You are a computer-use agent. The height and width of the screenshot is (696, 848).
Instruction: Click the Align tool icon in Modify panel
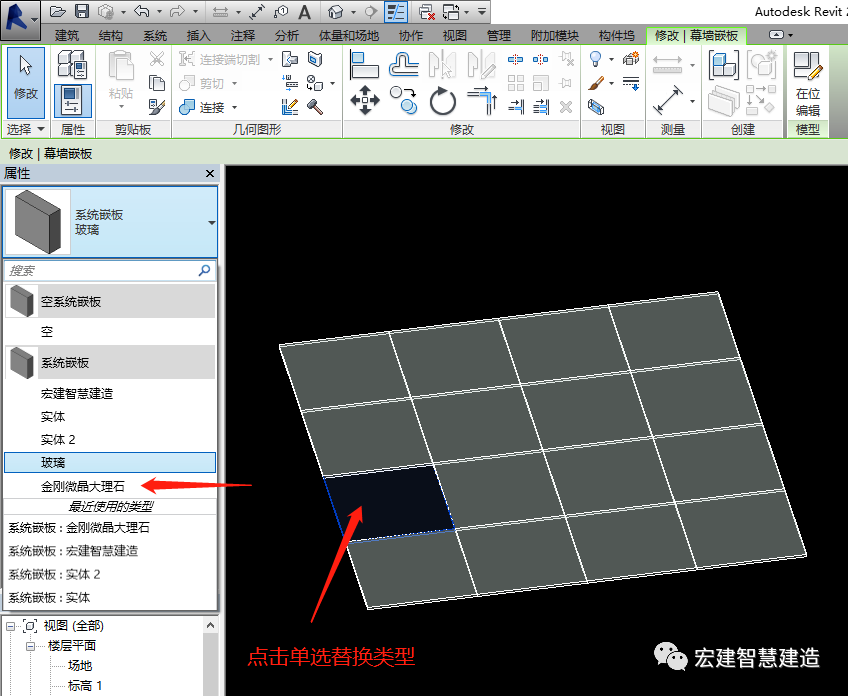[x=364, y=64]
